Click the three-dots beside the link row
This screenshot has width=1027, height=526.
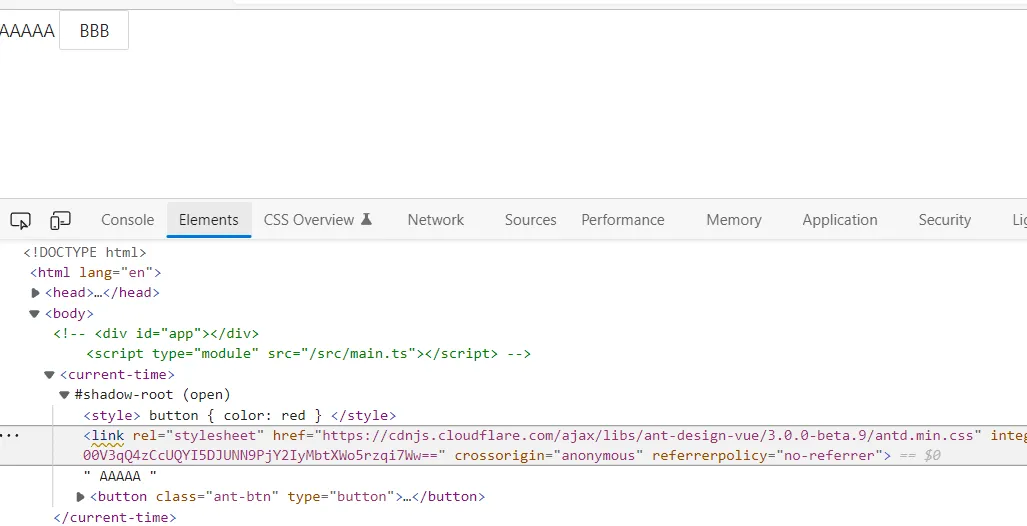pyautogui.click(x=10, y=436)
